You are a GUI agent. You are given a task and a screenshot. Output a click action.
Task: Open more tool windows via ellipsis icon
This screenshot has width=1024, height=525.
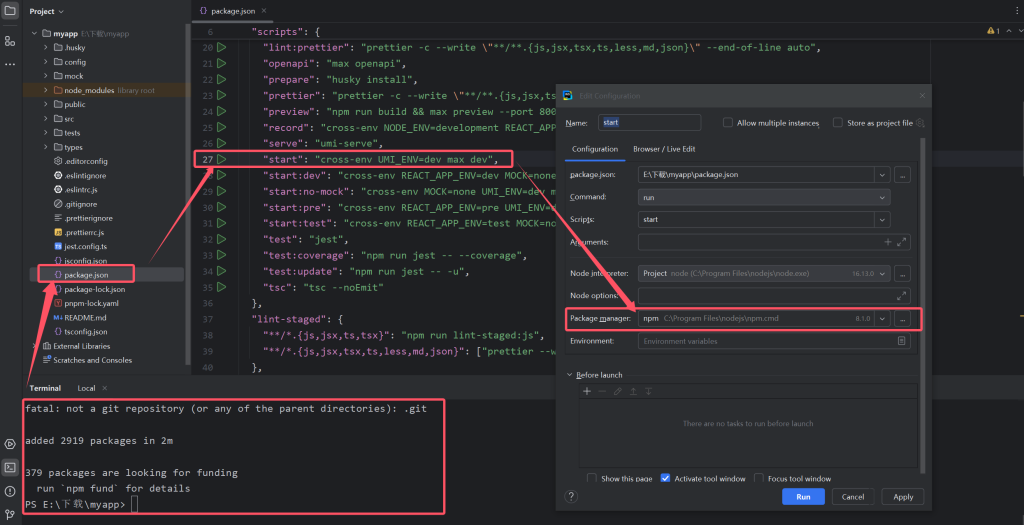[x=10, y=64]
